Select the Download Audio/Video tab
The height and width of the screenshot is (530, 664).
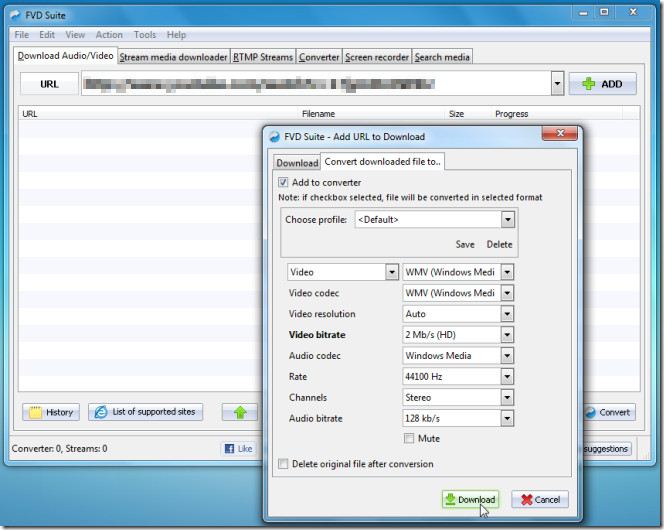click(x=66, y=56)
